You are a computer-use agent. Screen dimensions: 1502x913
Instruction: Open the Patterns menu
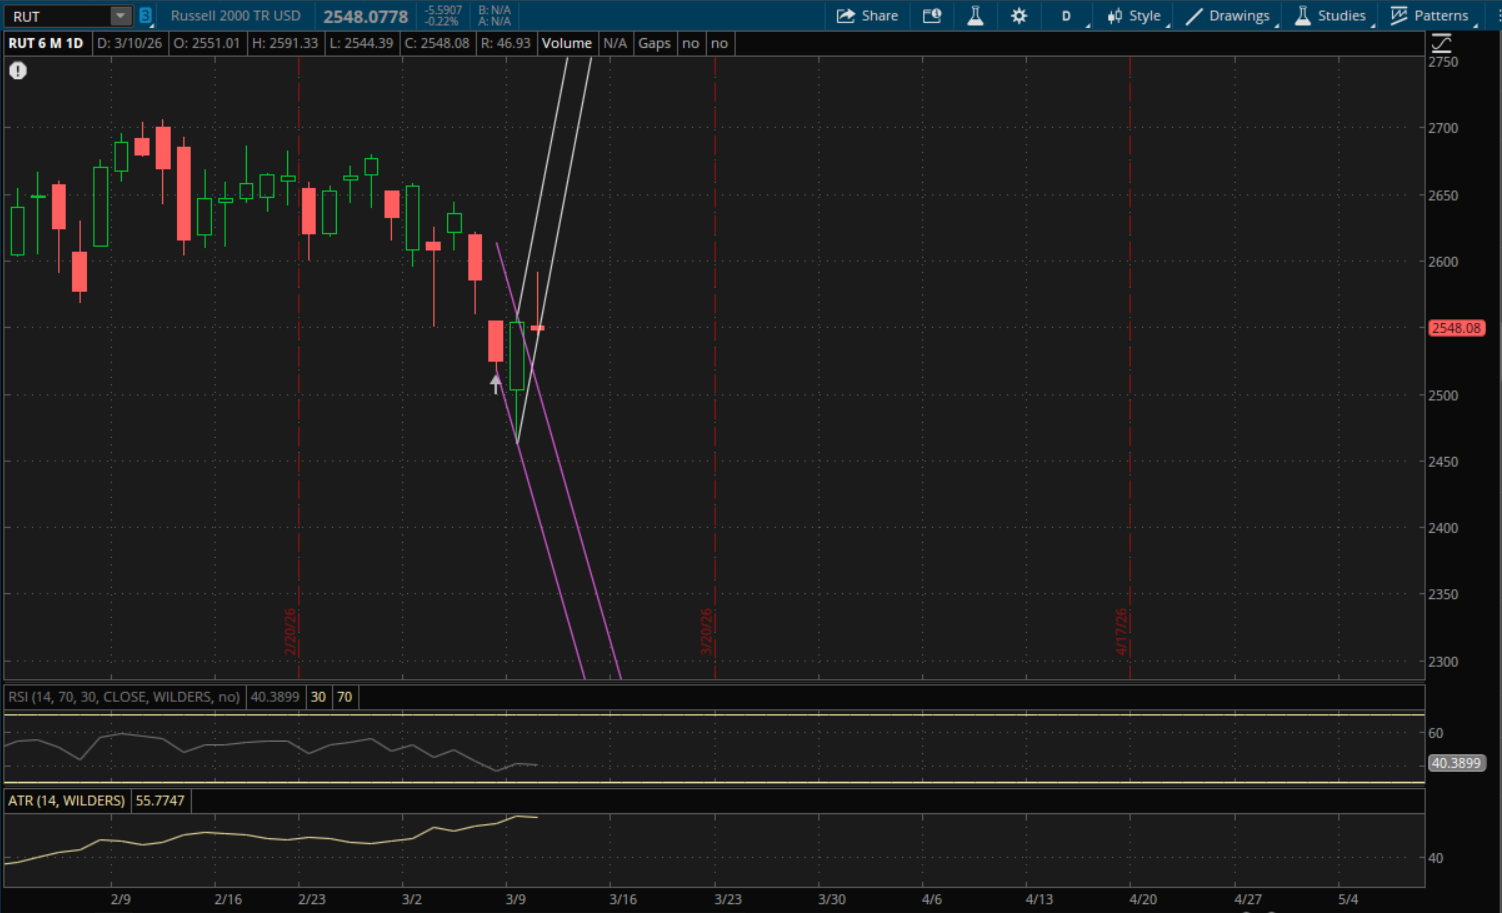click(x=1430, y=16)
